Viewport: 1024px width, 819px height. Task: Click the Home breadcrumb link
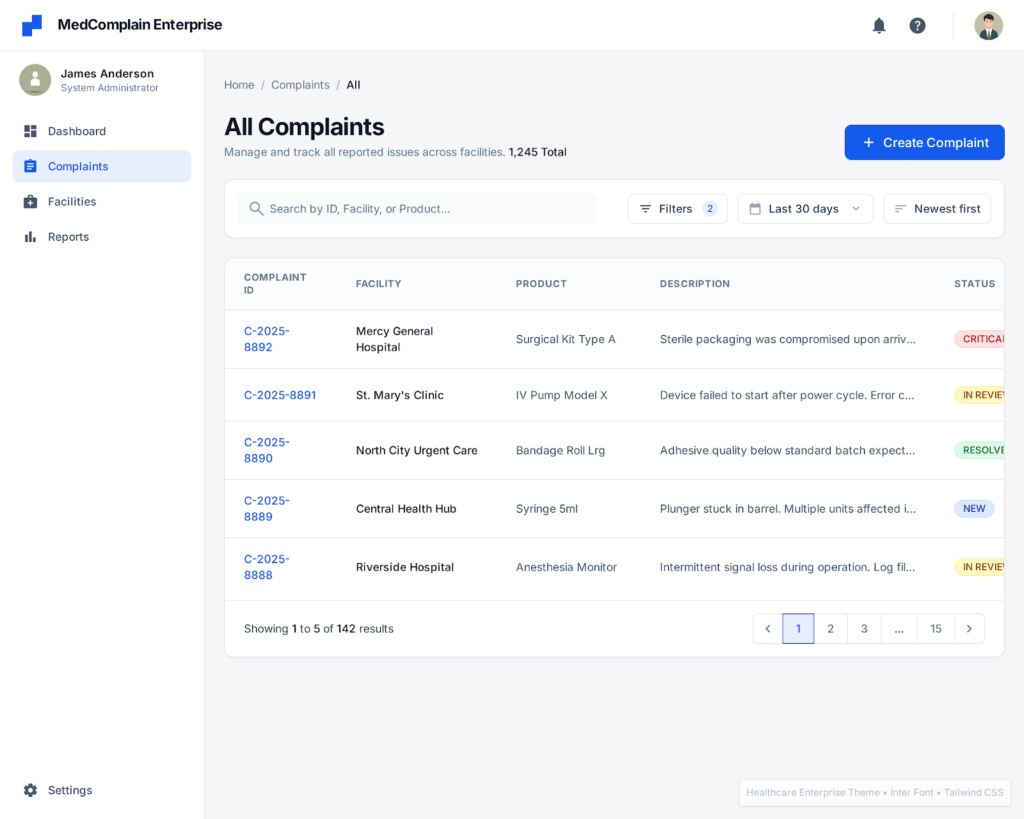point(239,85)
